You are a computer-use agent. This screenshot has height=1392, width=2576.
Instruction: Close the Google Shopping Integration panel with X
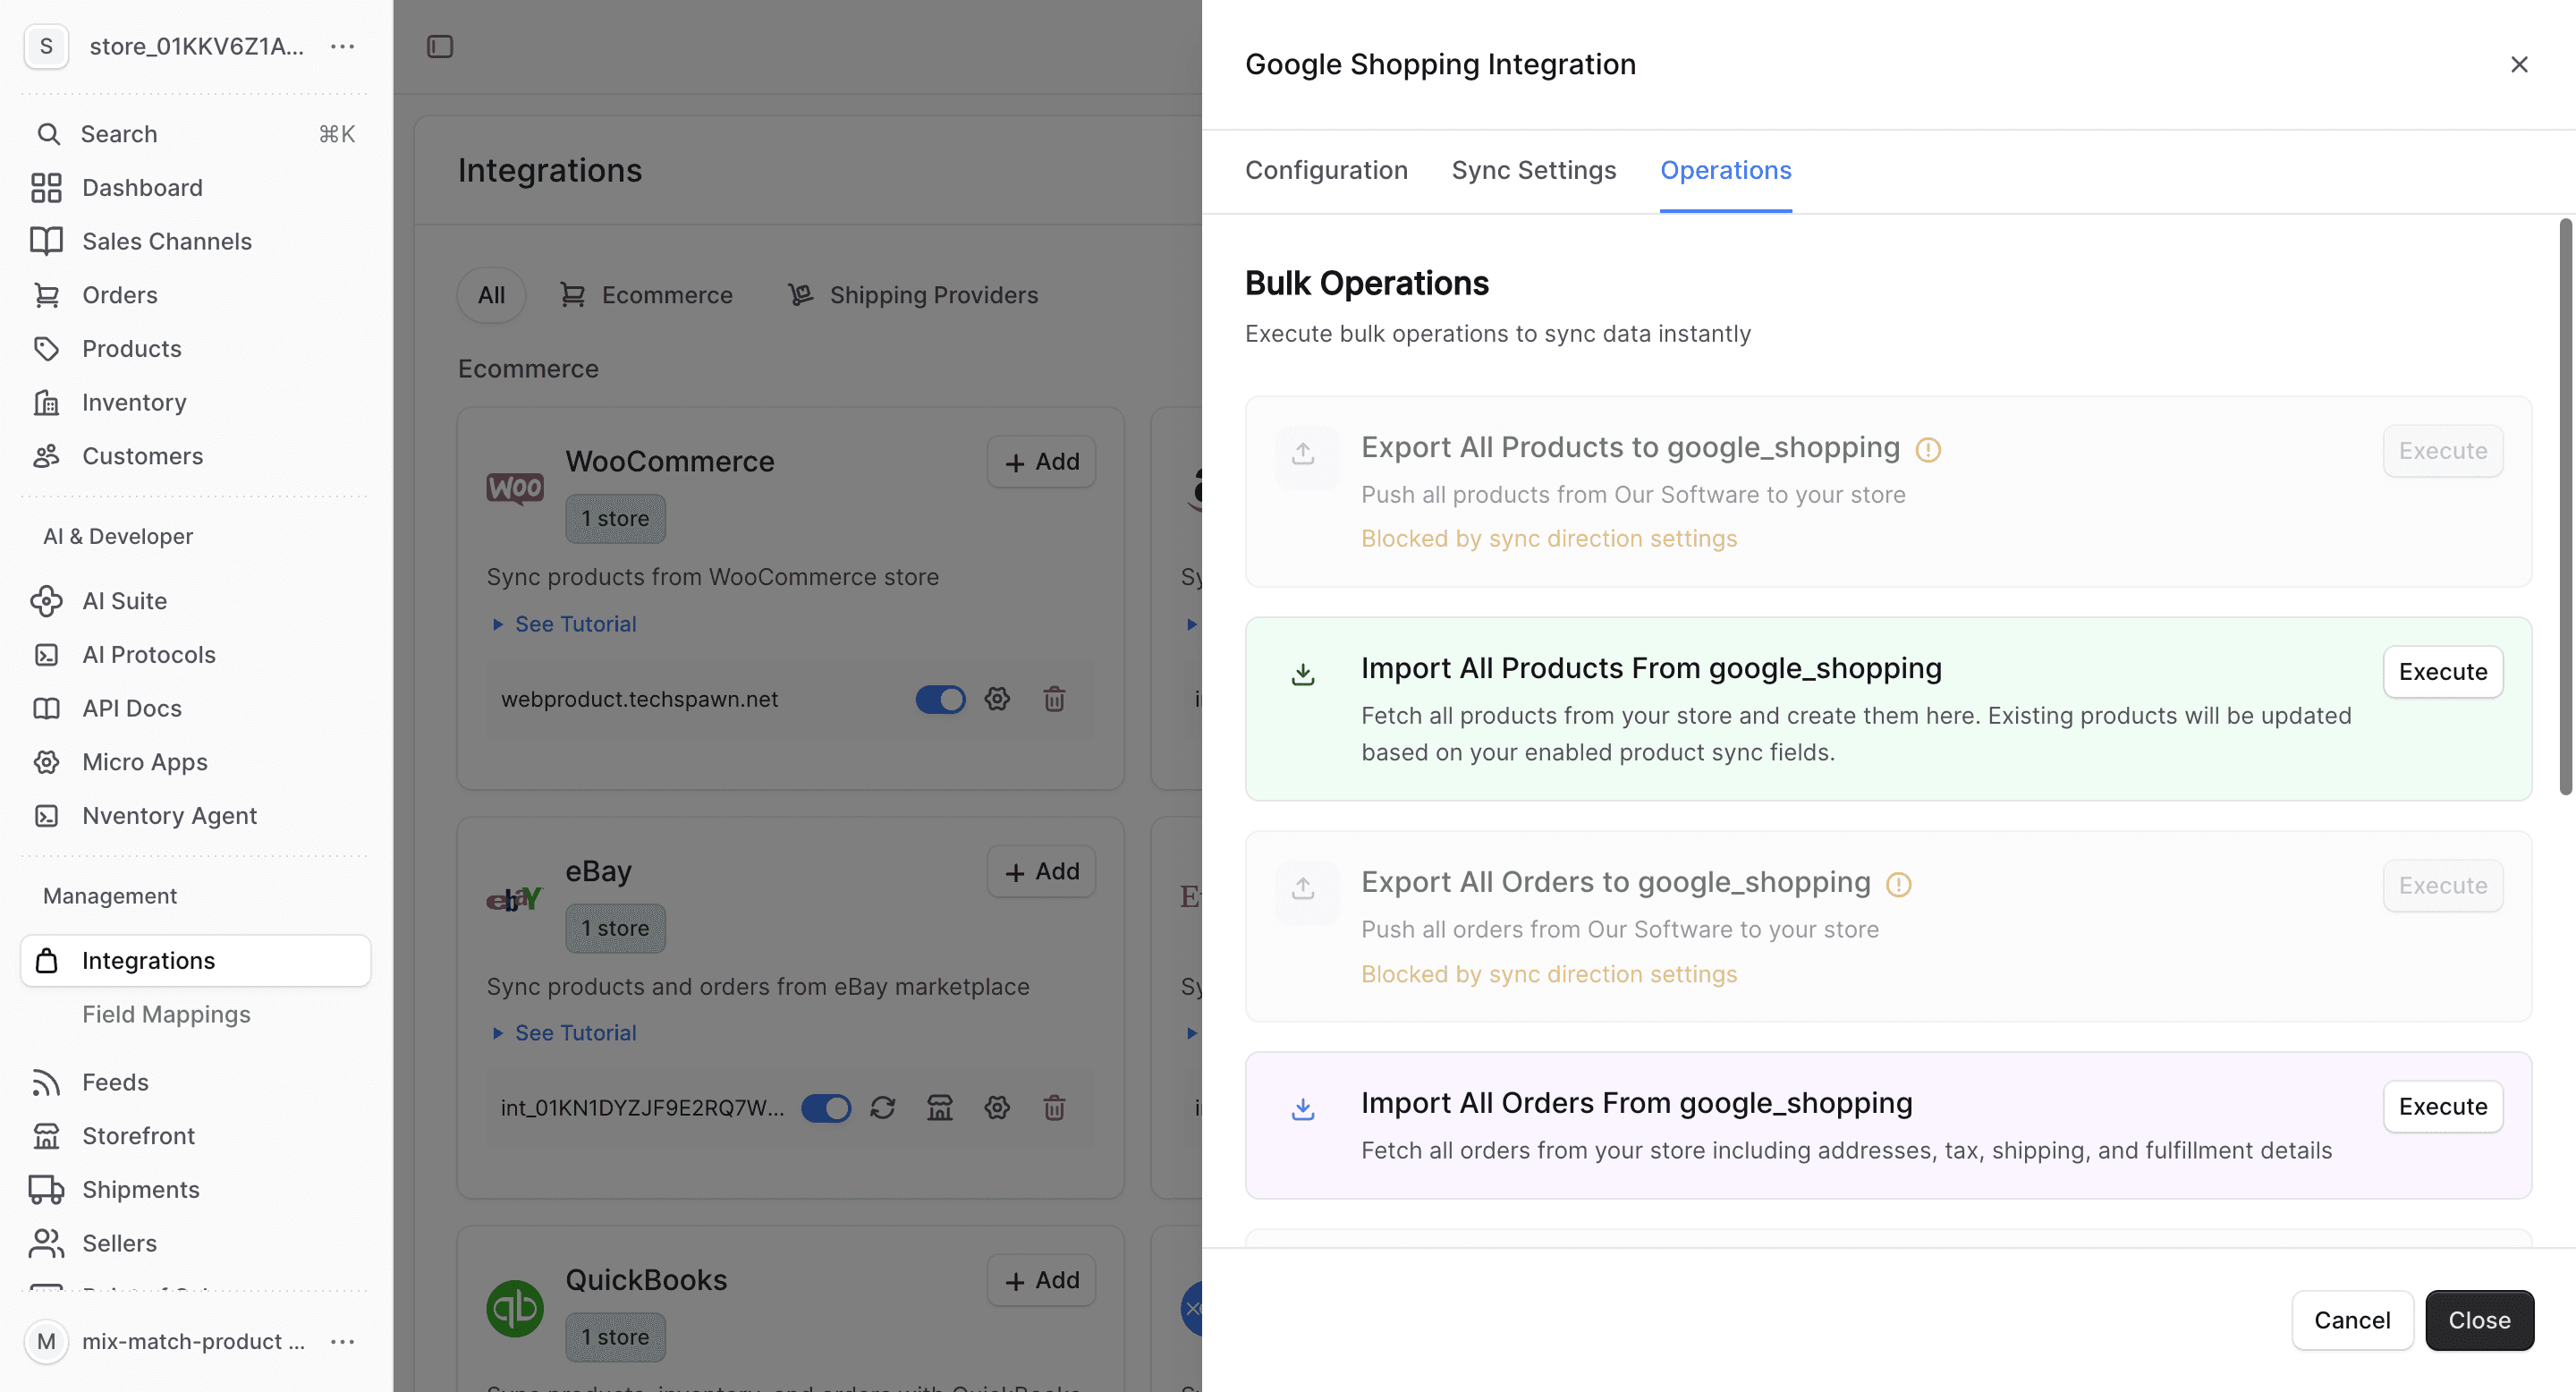(2518, 65)
